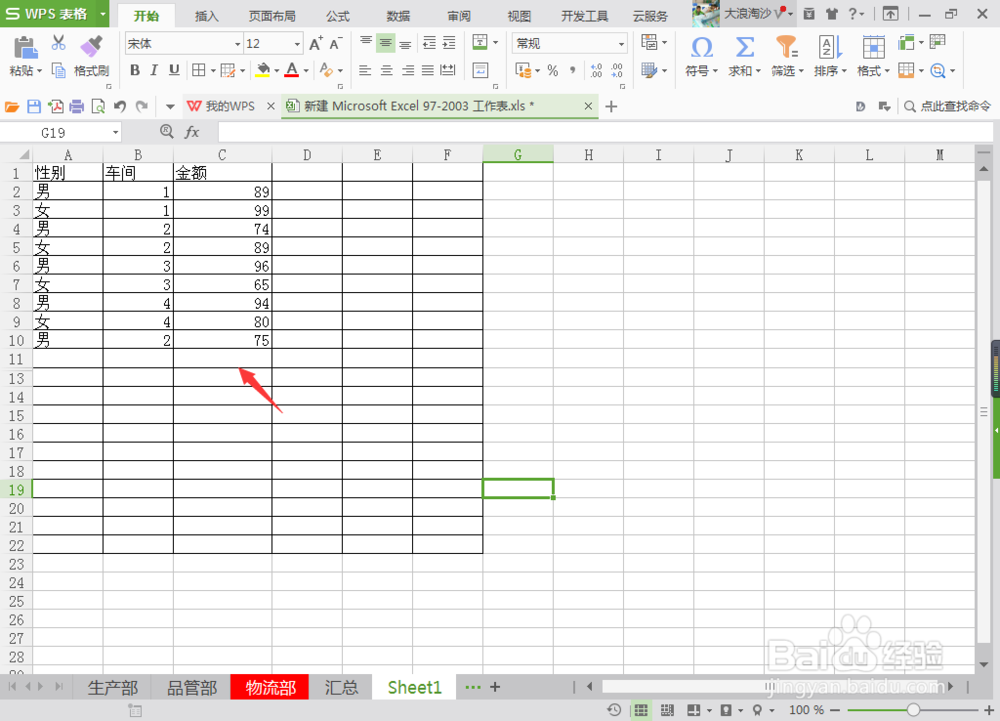Toggle align text left button
Viewport: 1000px width, 721px height.
365,70
